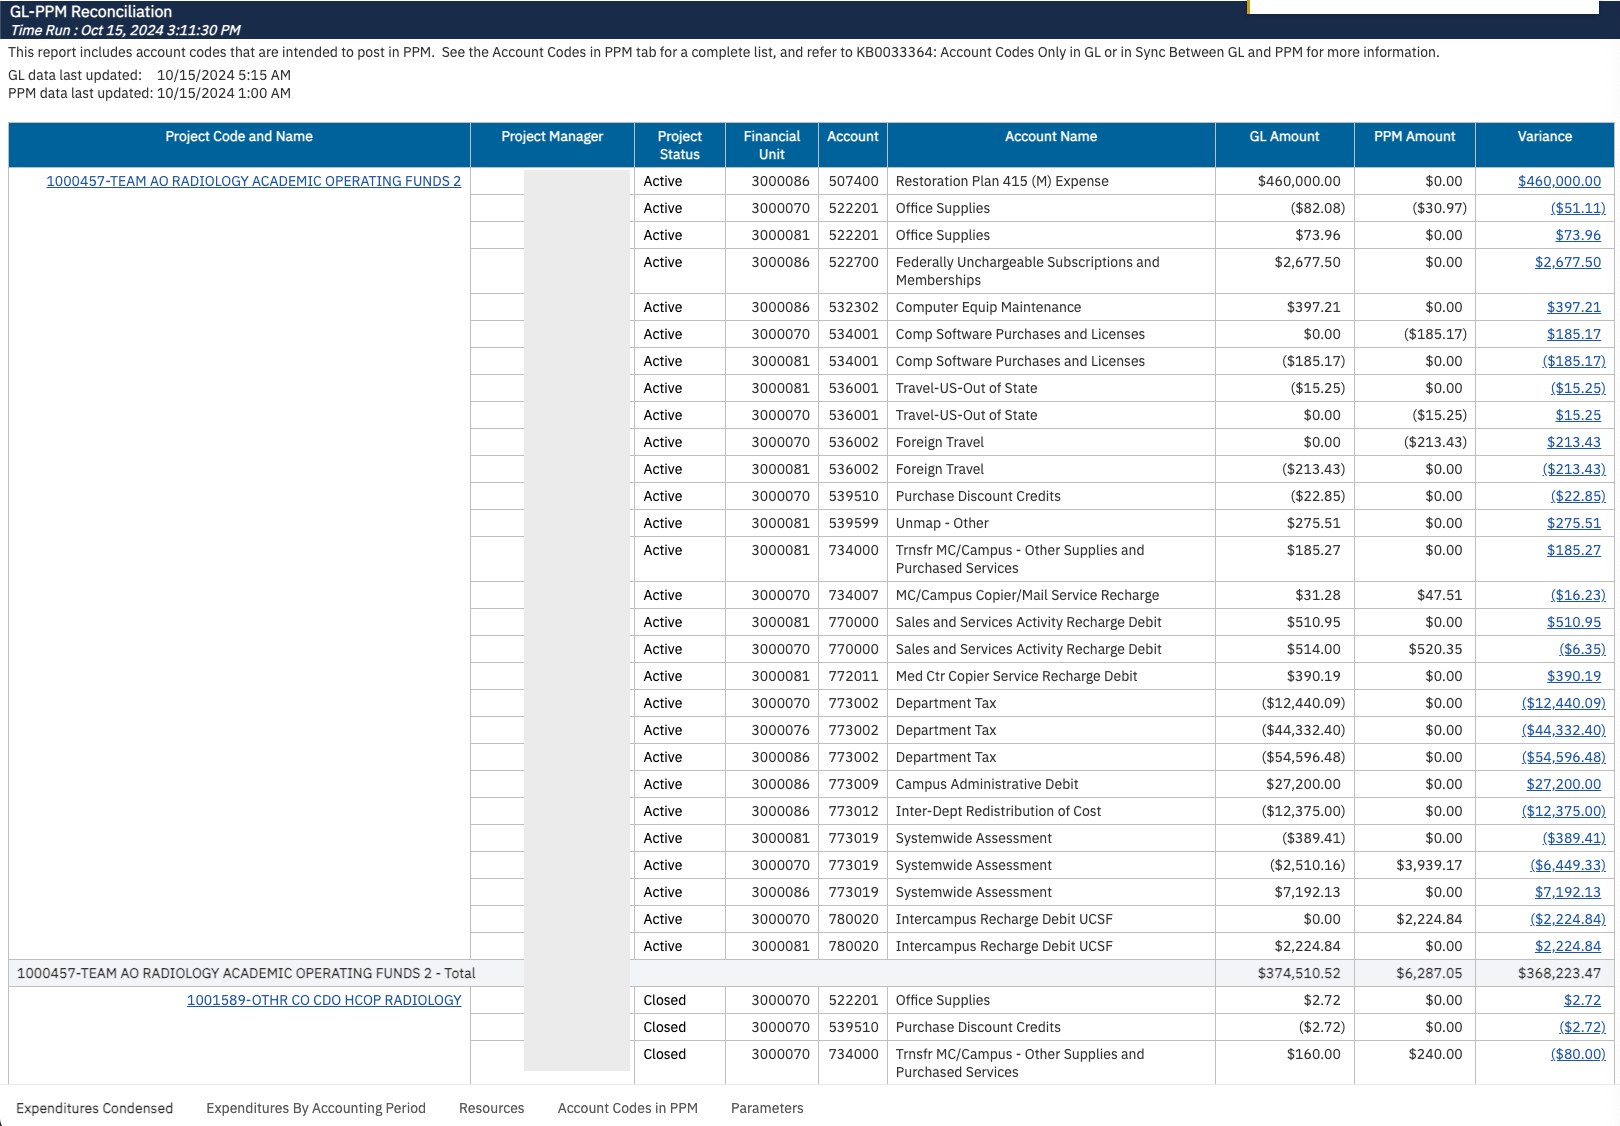Go to Account Codes in PPM tab

pyautogui.click(x=627, y=1108)
